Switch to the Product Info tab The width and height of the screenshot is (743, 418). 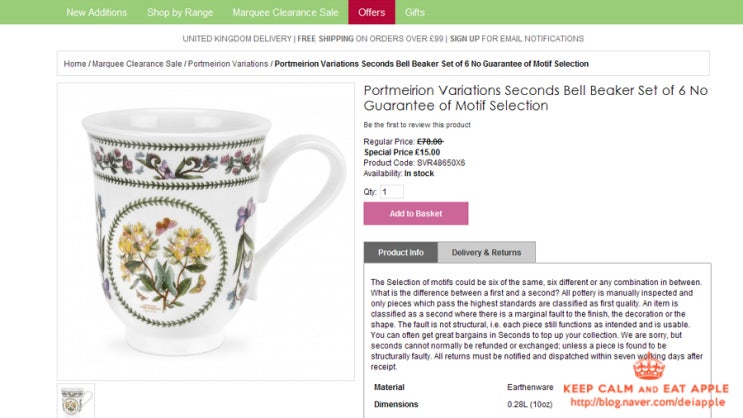coord(401,252)
